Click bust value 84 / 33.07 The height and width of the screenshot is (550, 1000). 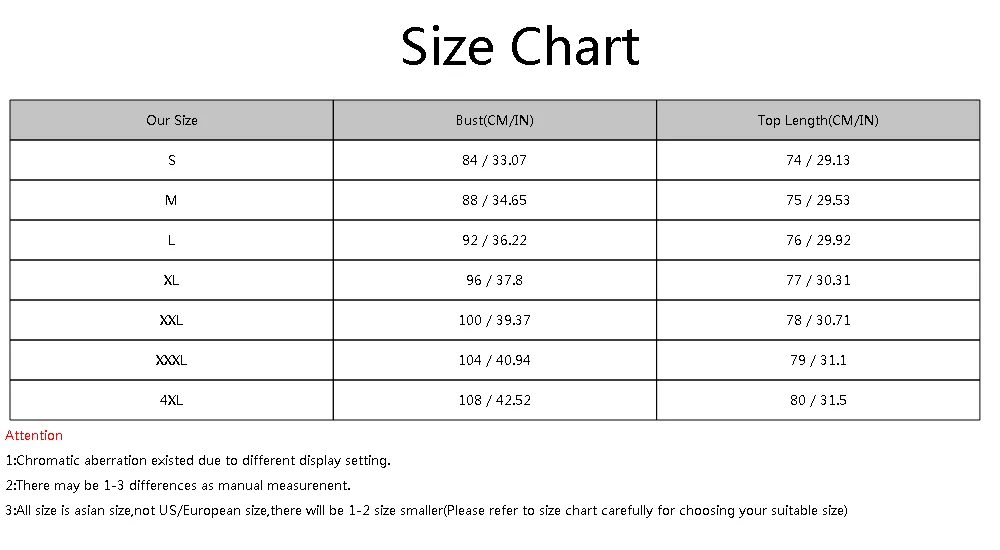494,160
